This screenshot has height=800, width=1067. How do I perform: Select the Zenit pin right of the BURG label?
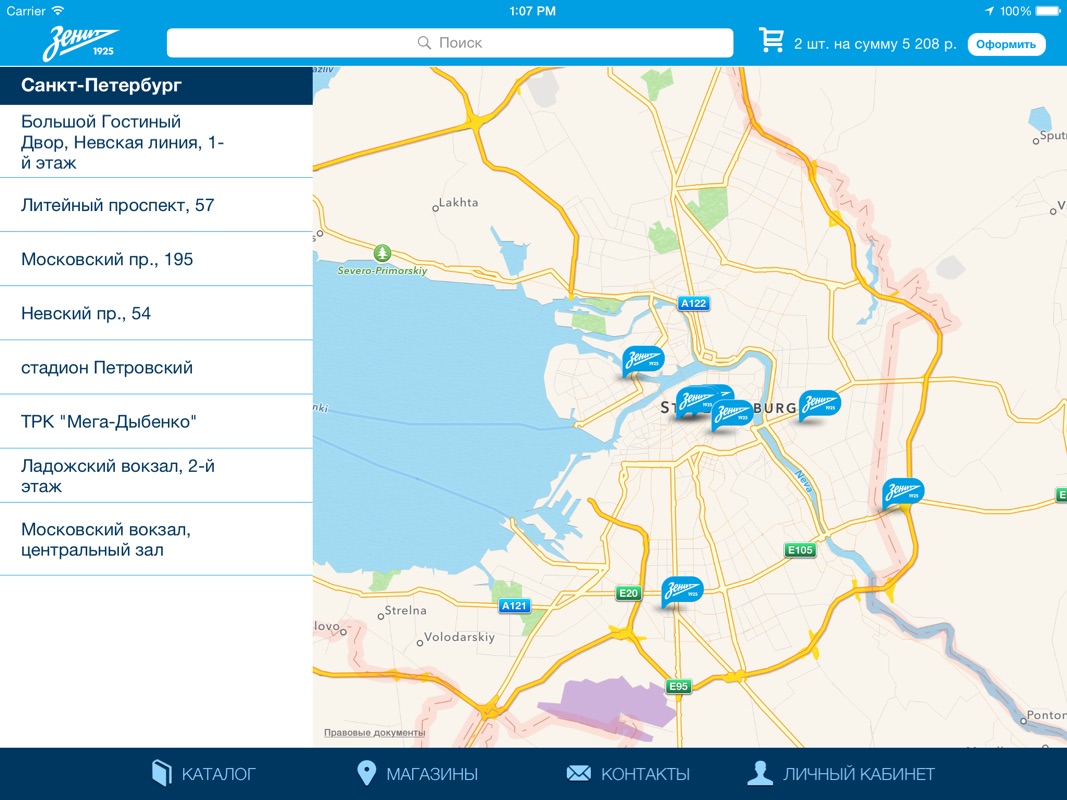(x=819, y=405)
